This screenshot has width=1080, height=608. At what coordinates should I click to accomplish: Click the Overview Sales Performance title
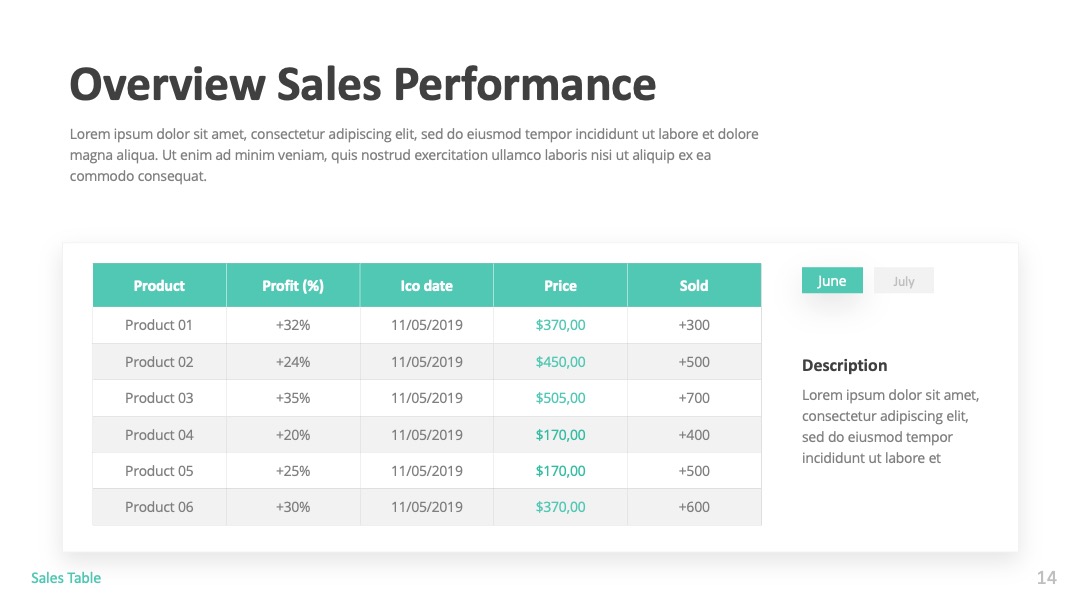363,84
